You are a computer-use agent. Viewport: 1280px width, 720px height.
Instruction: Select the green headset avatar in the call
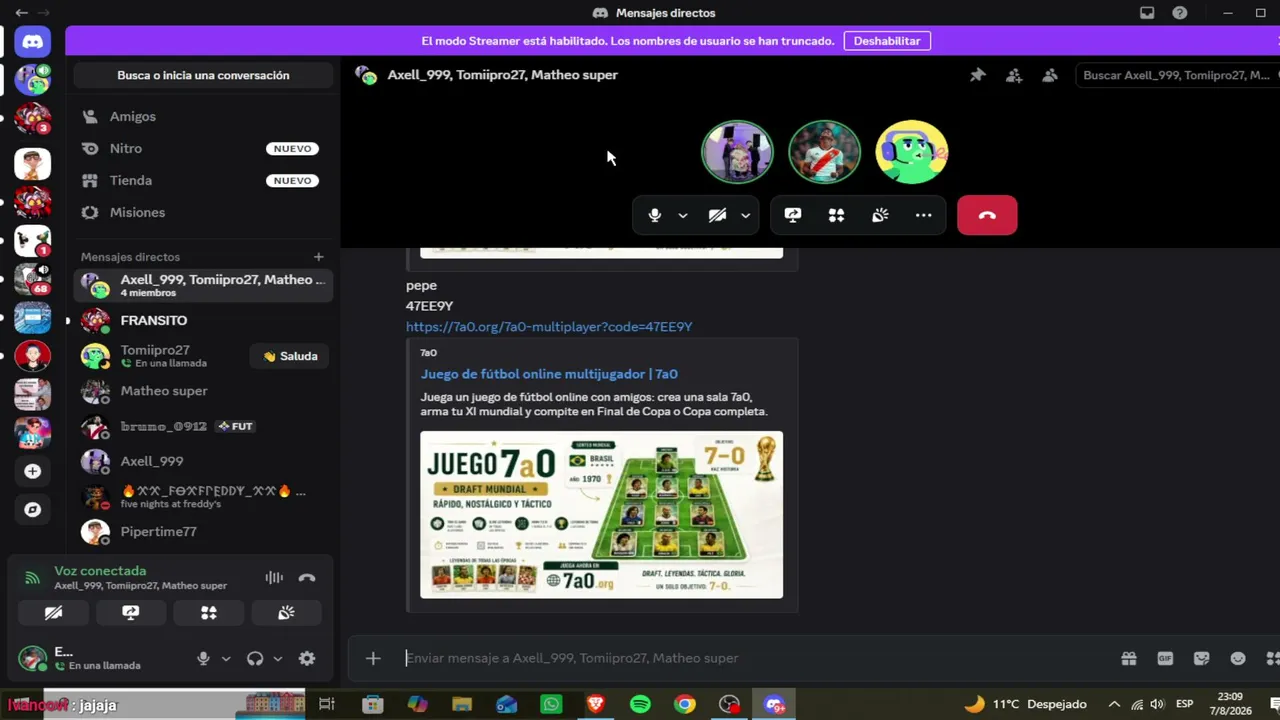911,152
